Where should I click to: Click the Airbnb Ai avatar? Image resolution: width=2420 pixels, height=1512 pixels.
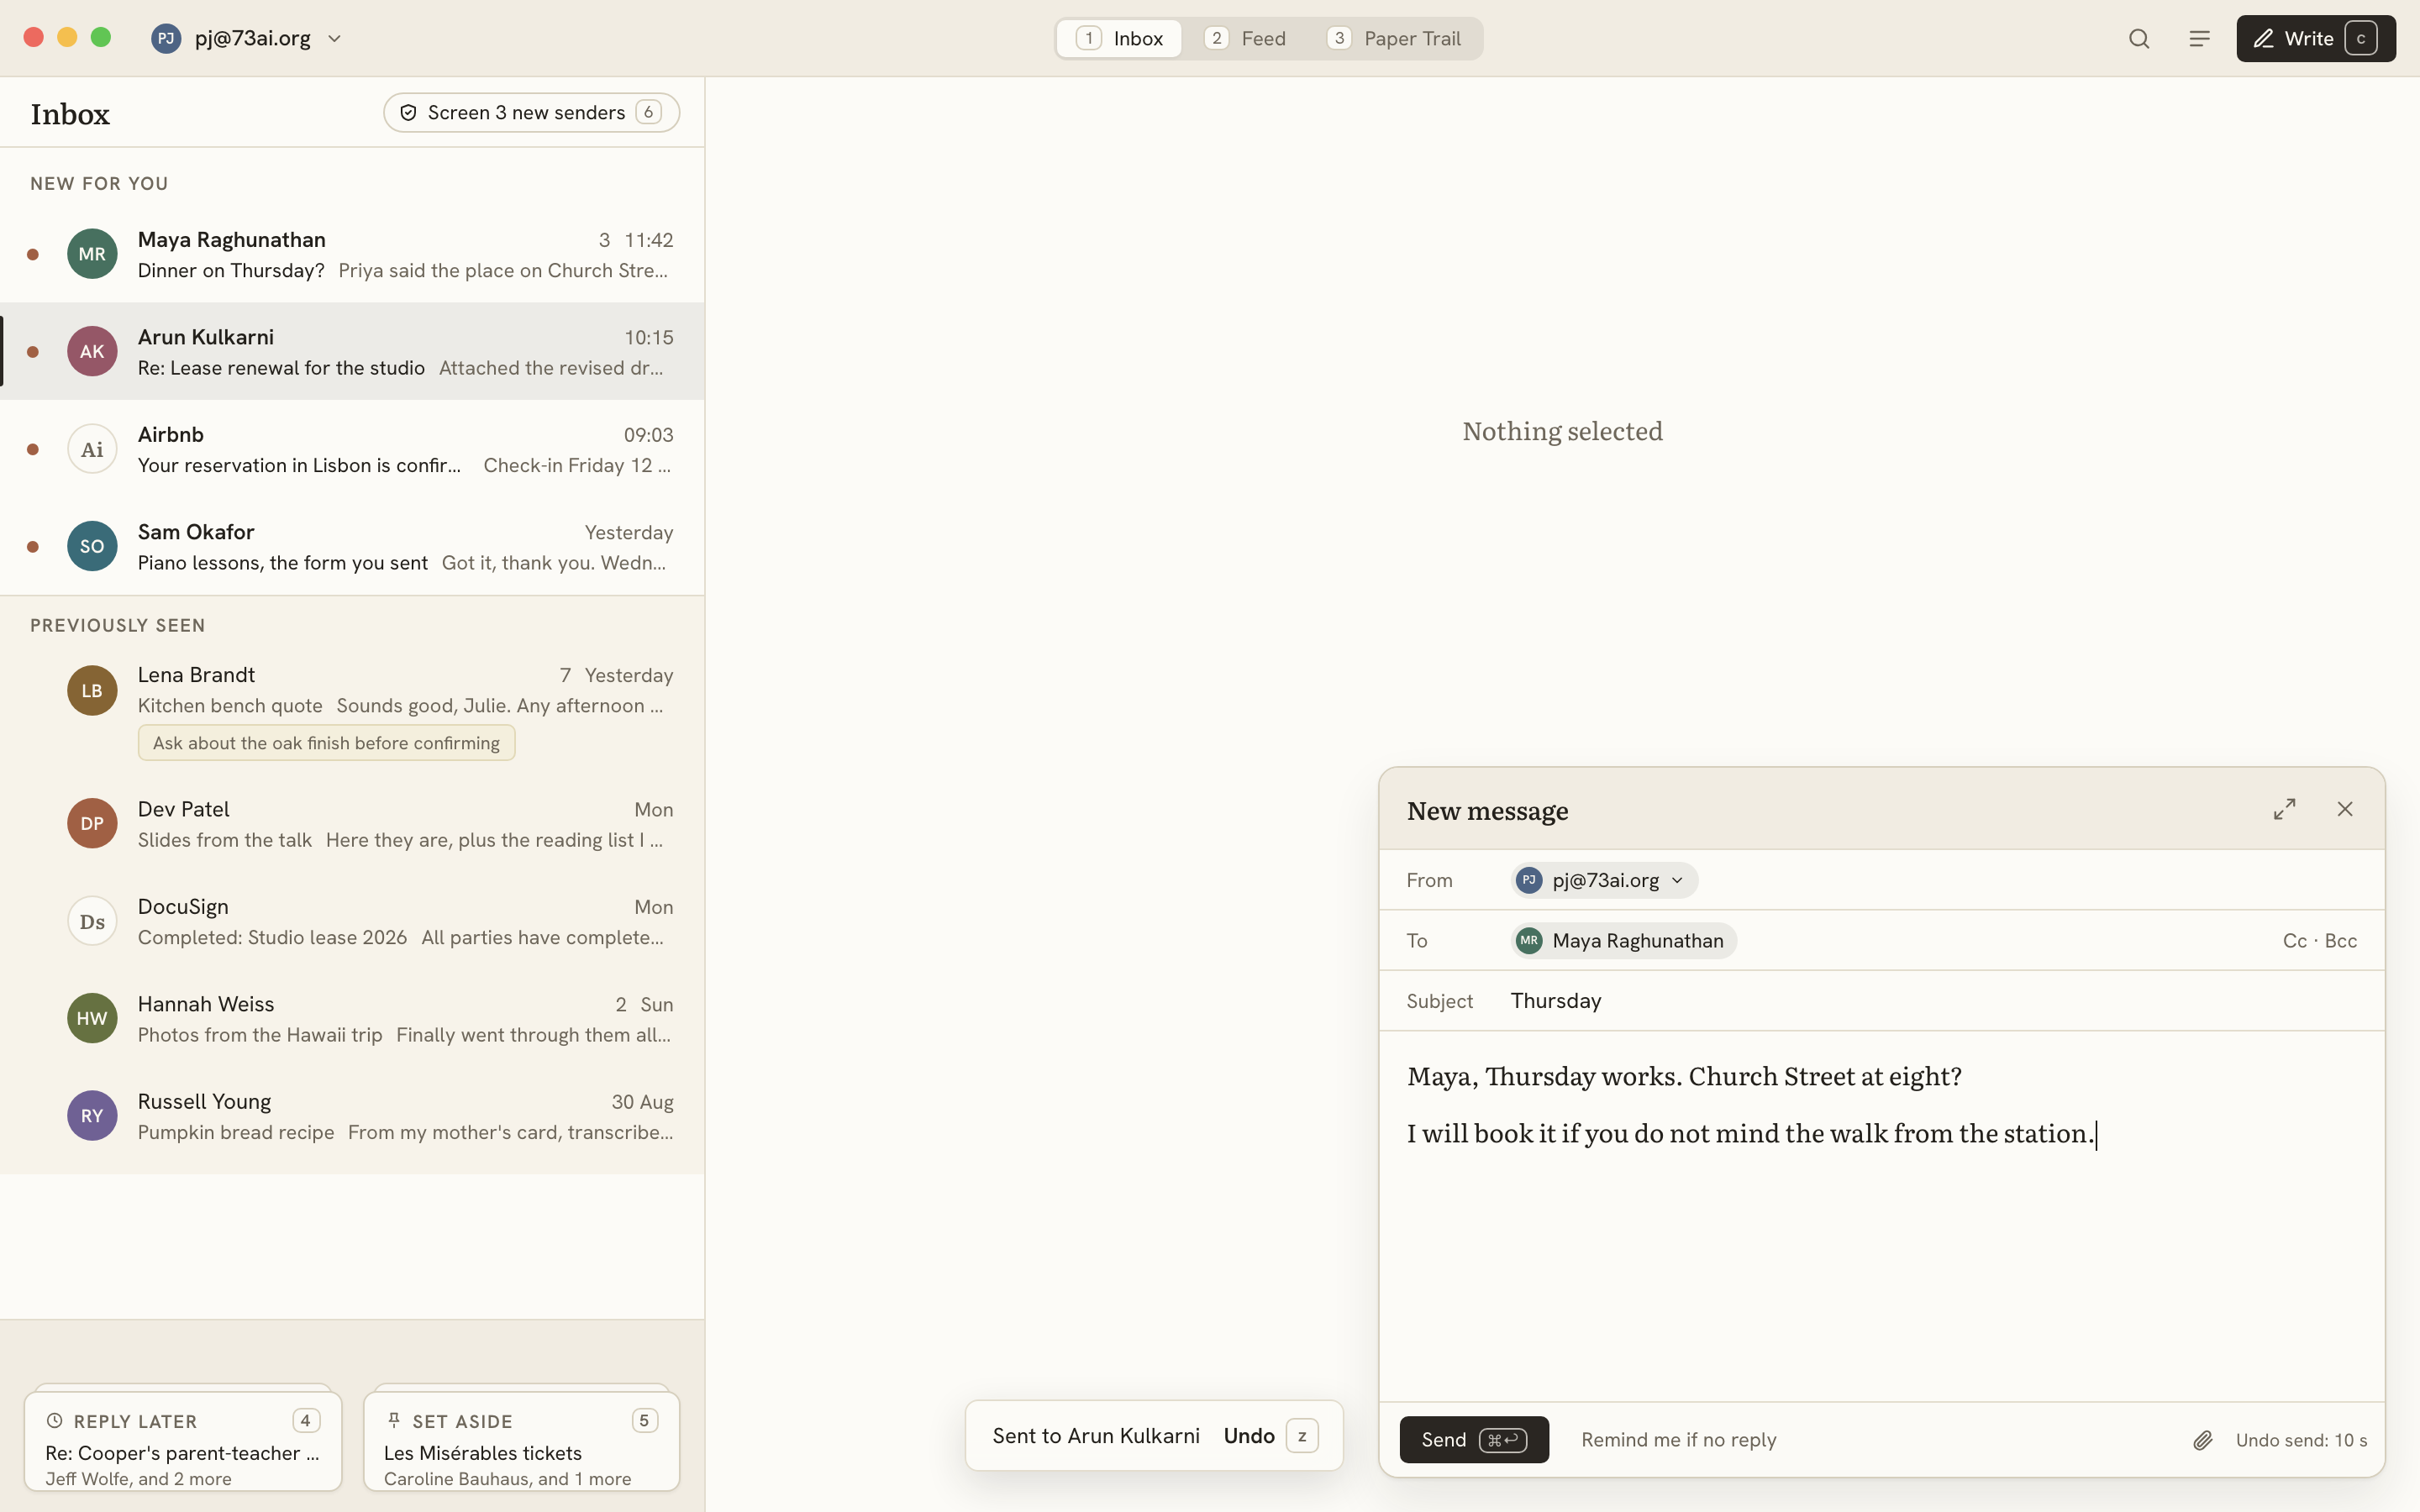[92, 449]
